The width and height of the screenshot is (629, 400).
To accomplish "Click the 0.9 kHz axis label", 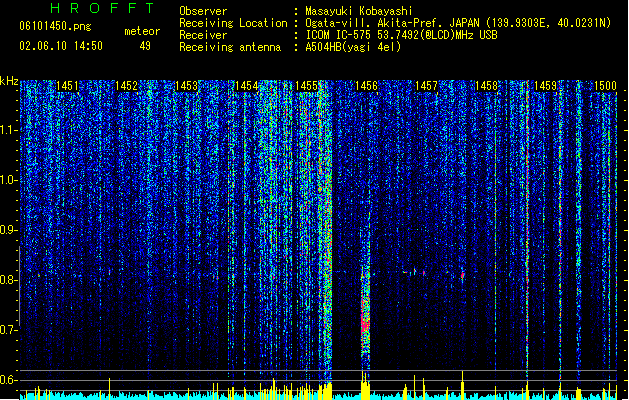I will pyautogui.click(x=9, y=230).
